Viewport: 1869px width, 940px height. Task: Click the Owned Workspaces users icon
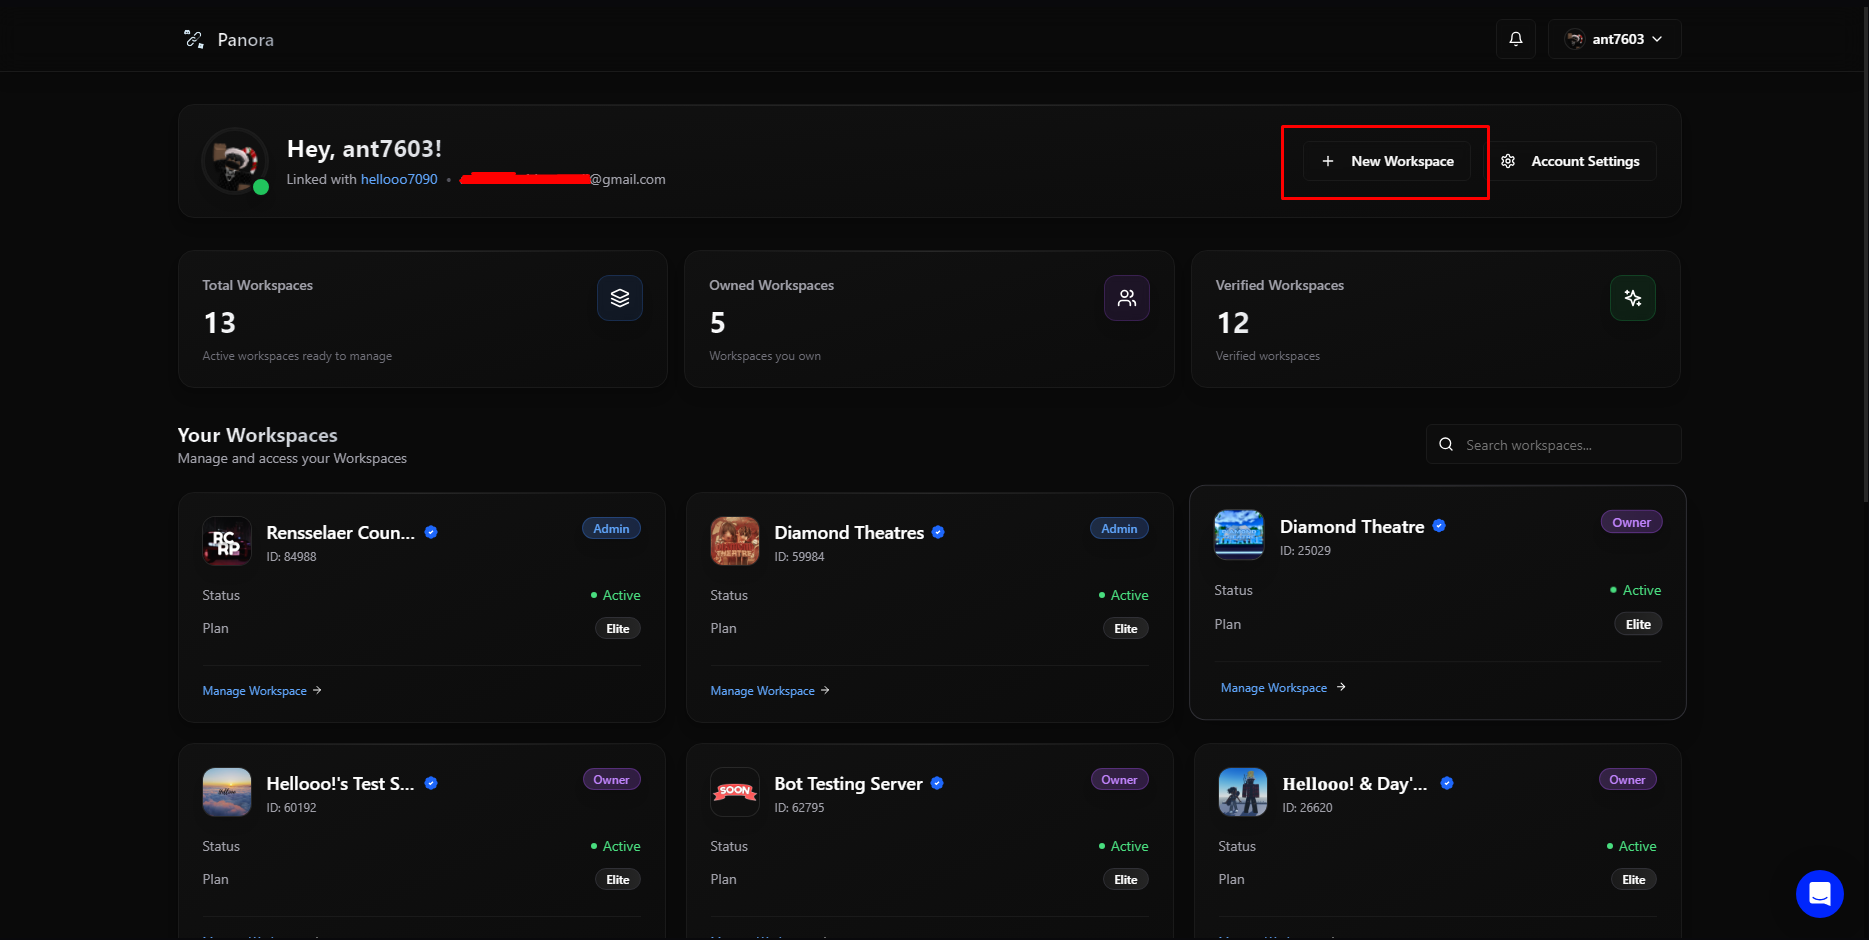tap(1127, 298)
